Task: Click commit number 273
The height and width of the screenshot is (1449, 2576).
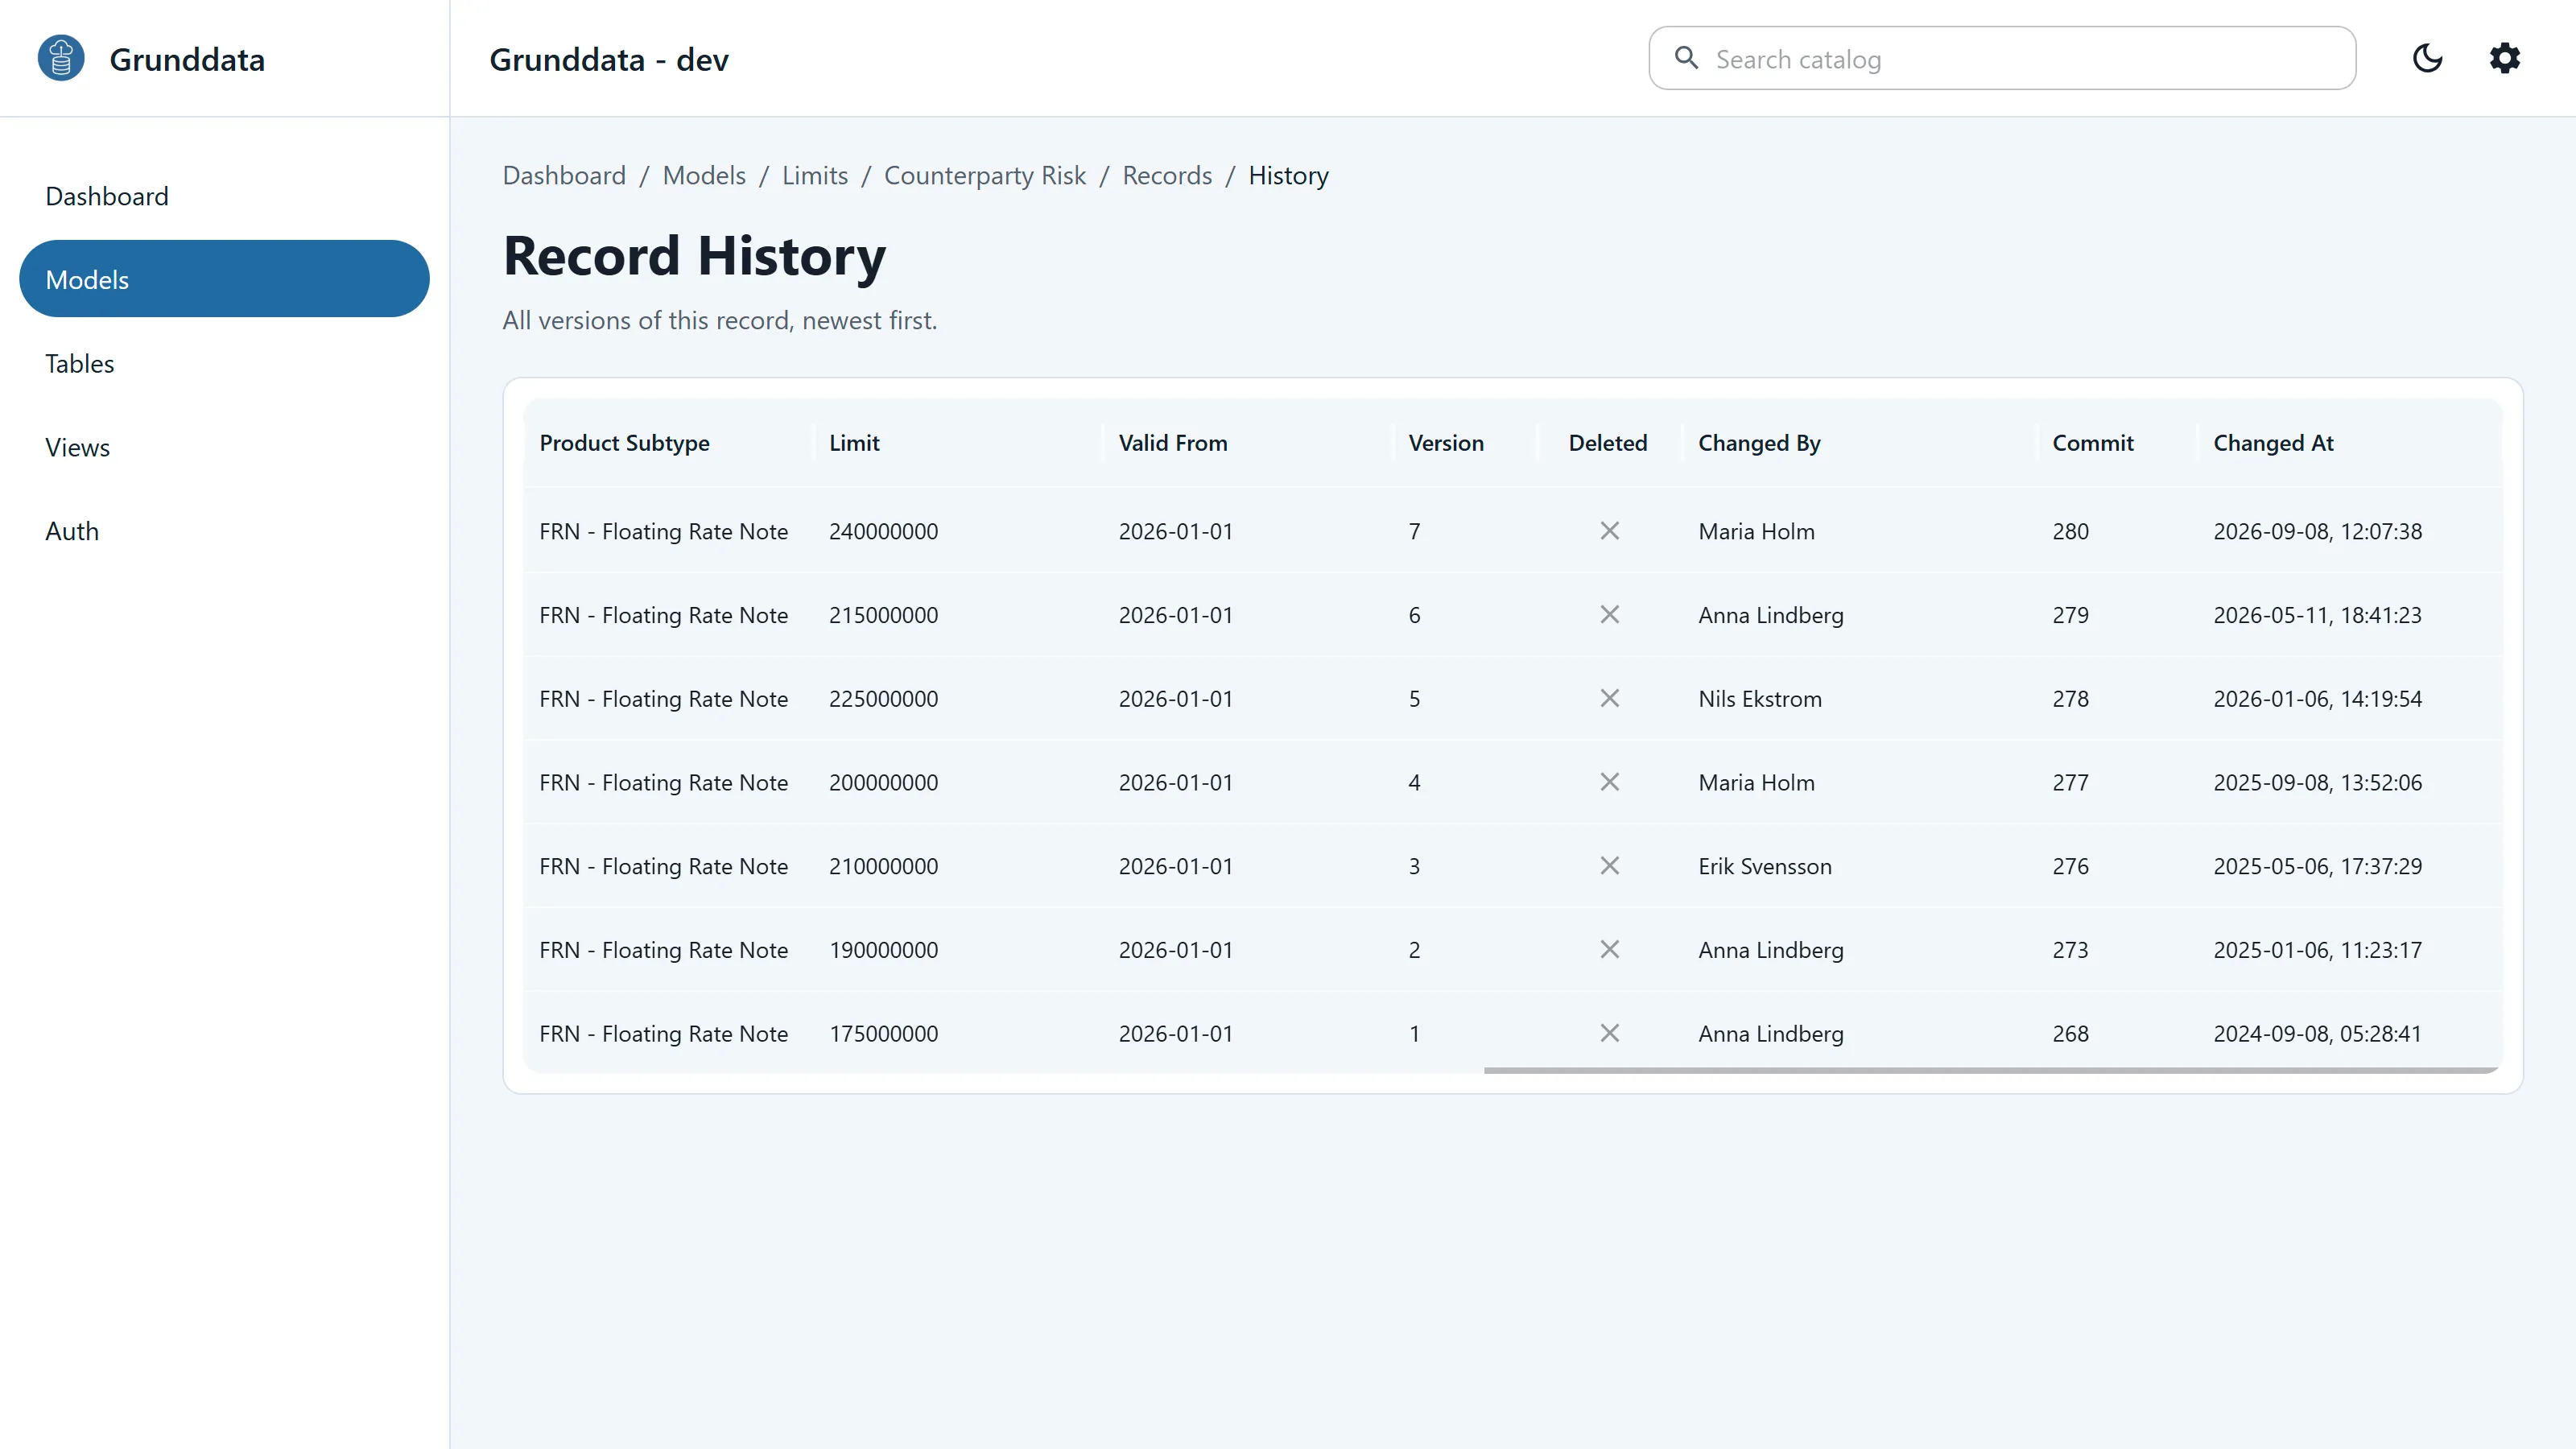Action: click(x=2071, y=950)
